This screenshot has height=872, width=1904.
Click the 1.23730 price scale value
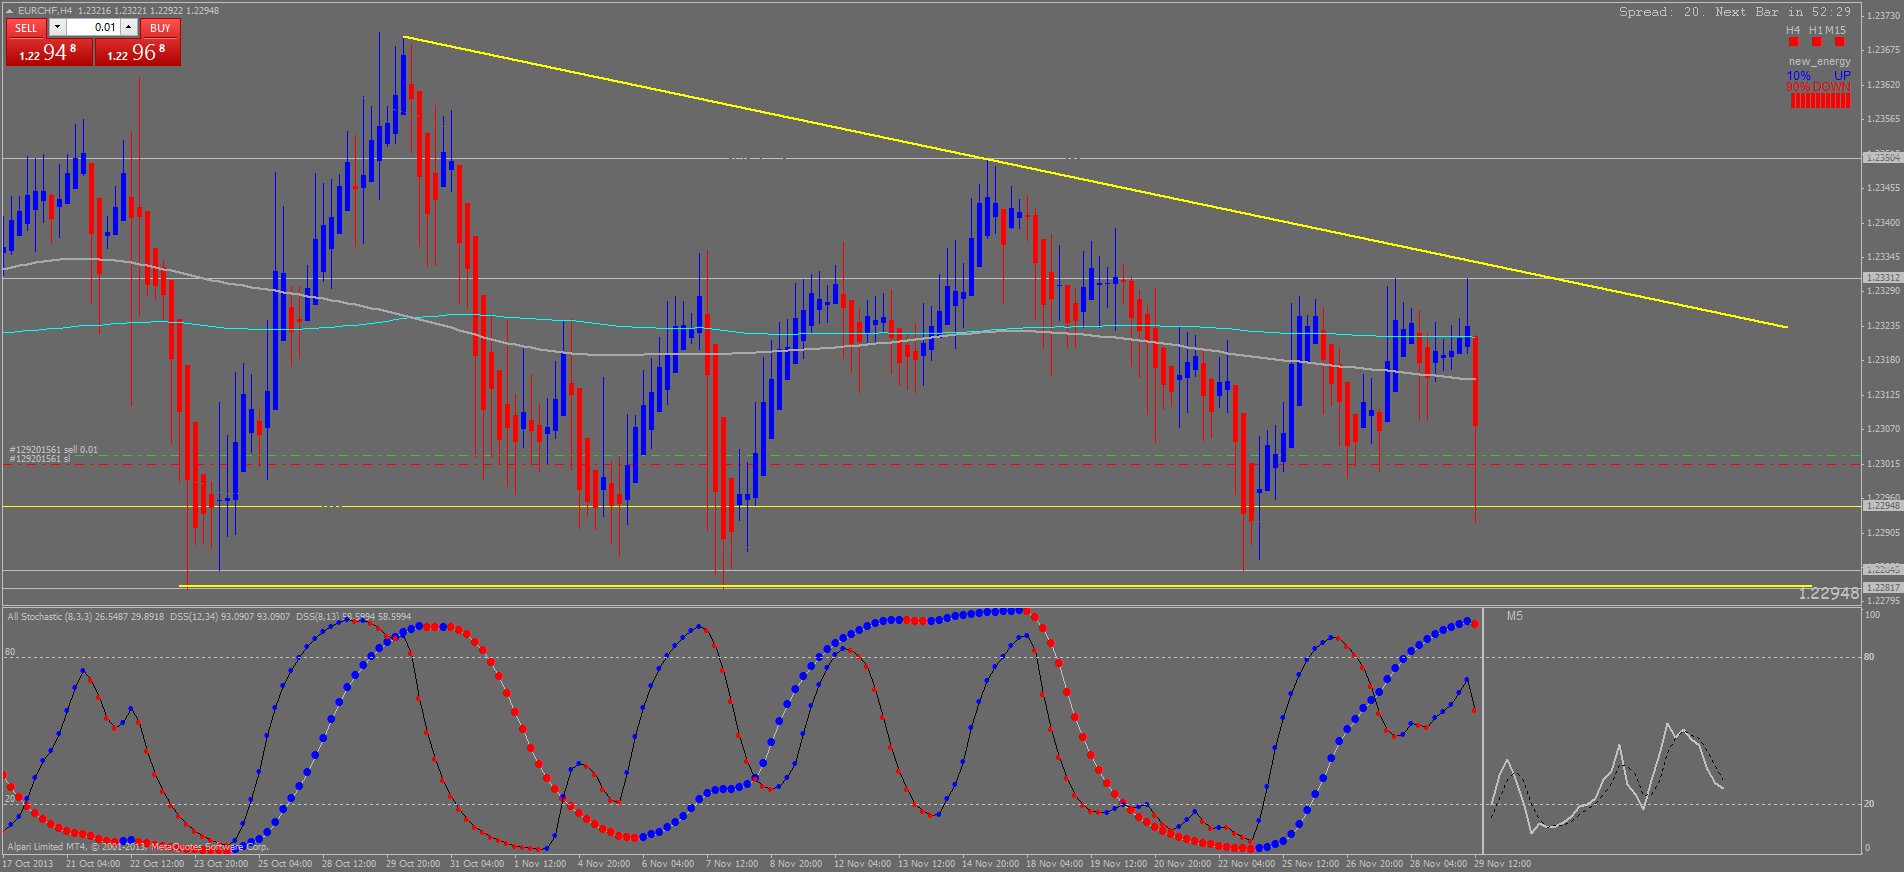click(x=1884, y=16)
